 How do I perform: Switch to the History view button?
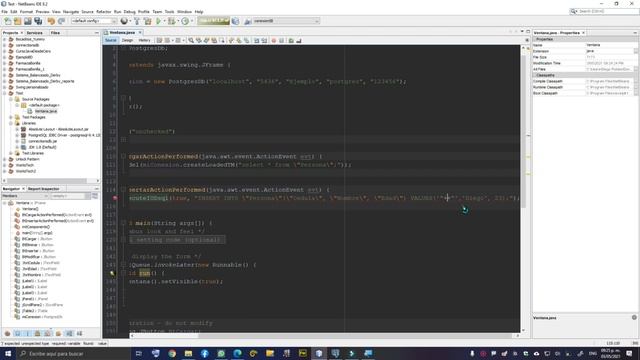tap(144, 40)
